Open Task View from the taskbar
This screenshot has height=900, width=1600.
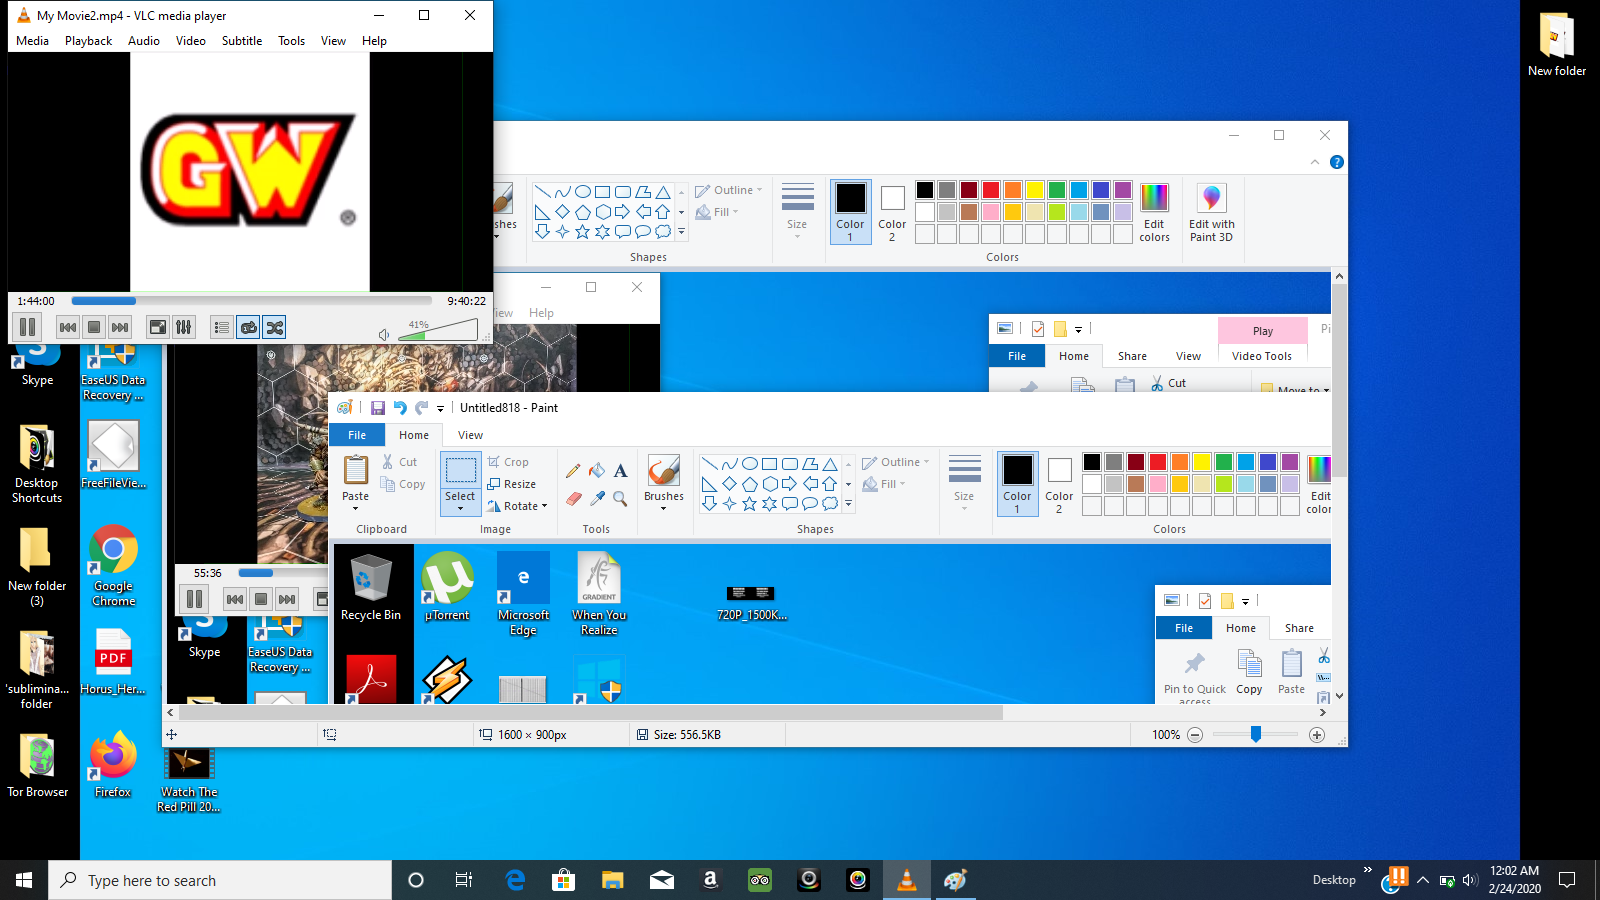click(x=464, y=880)
